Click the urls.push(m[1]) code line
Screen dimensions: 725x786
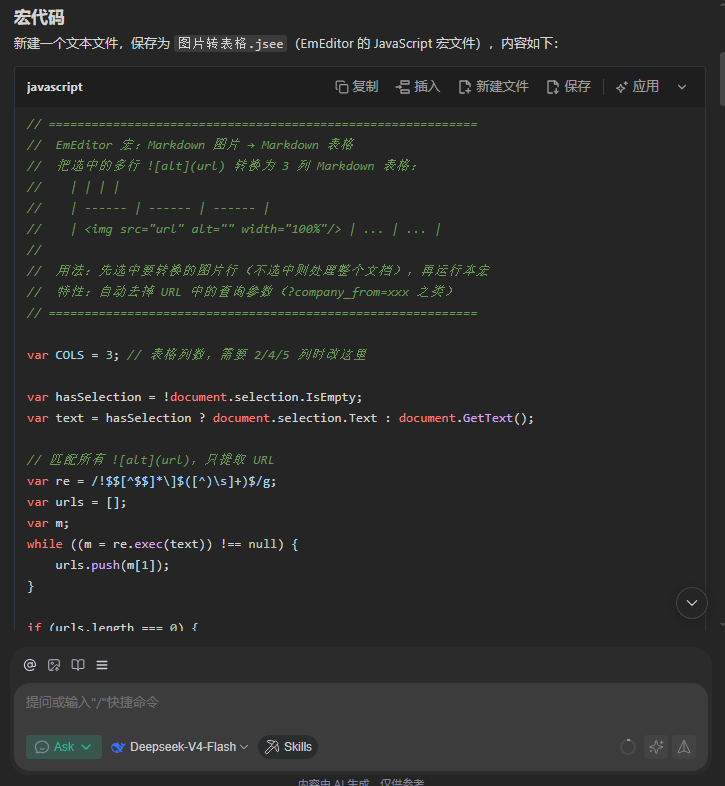112,565
